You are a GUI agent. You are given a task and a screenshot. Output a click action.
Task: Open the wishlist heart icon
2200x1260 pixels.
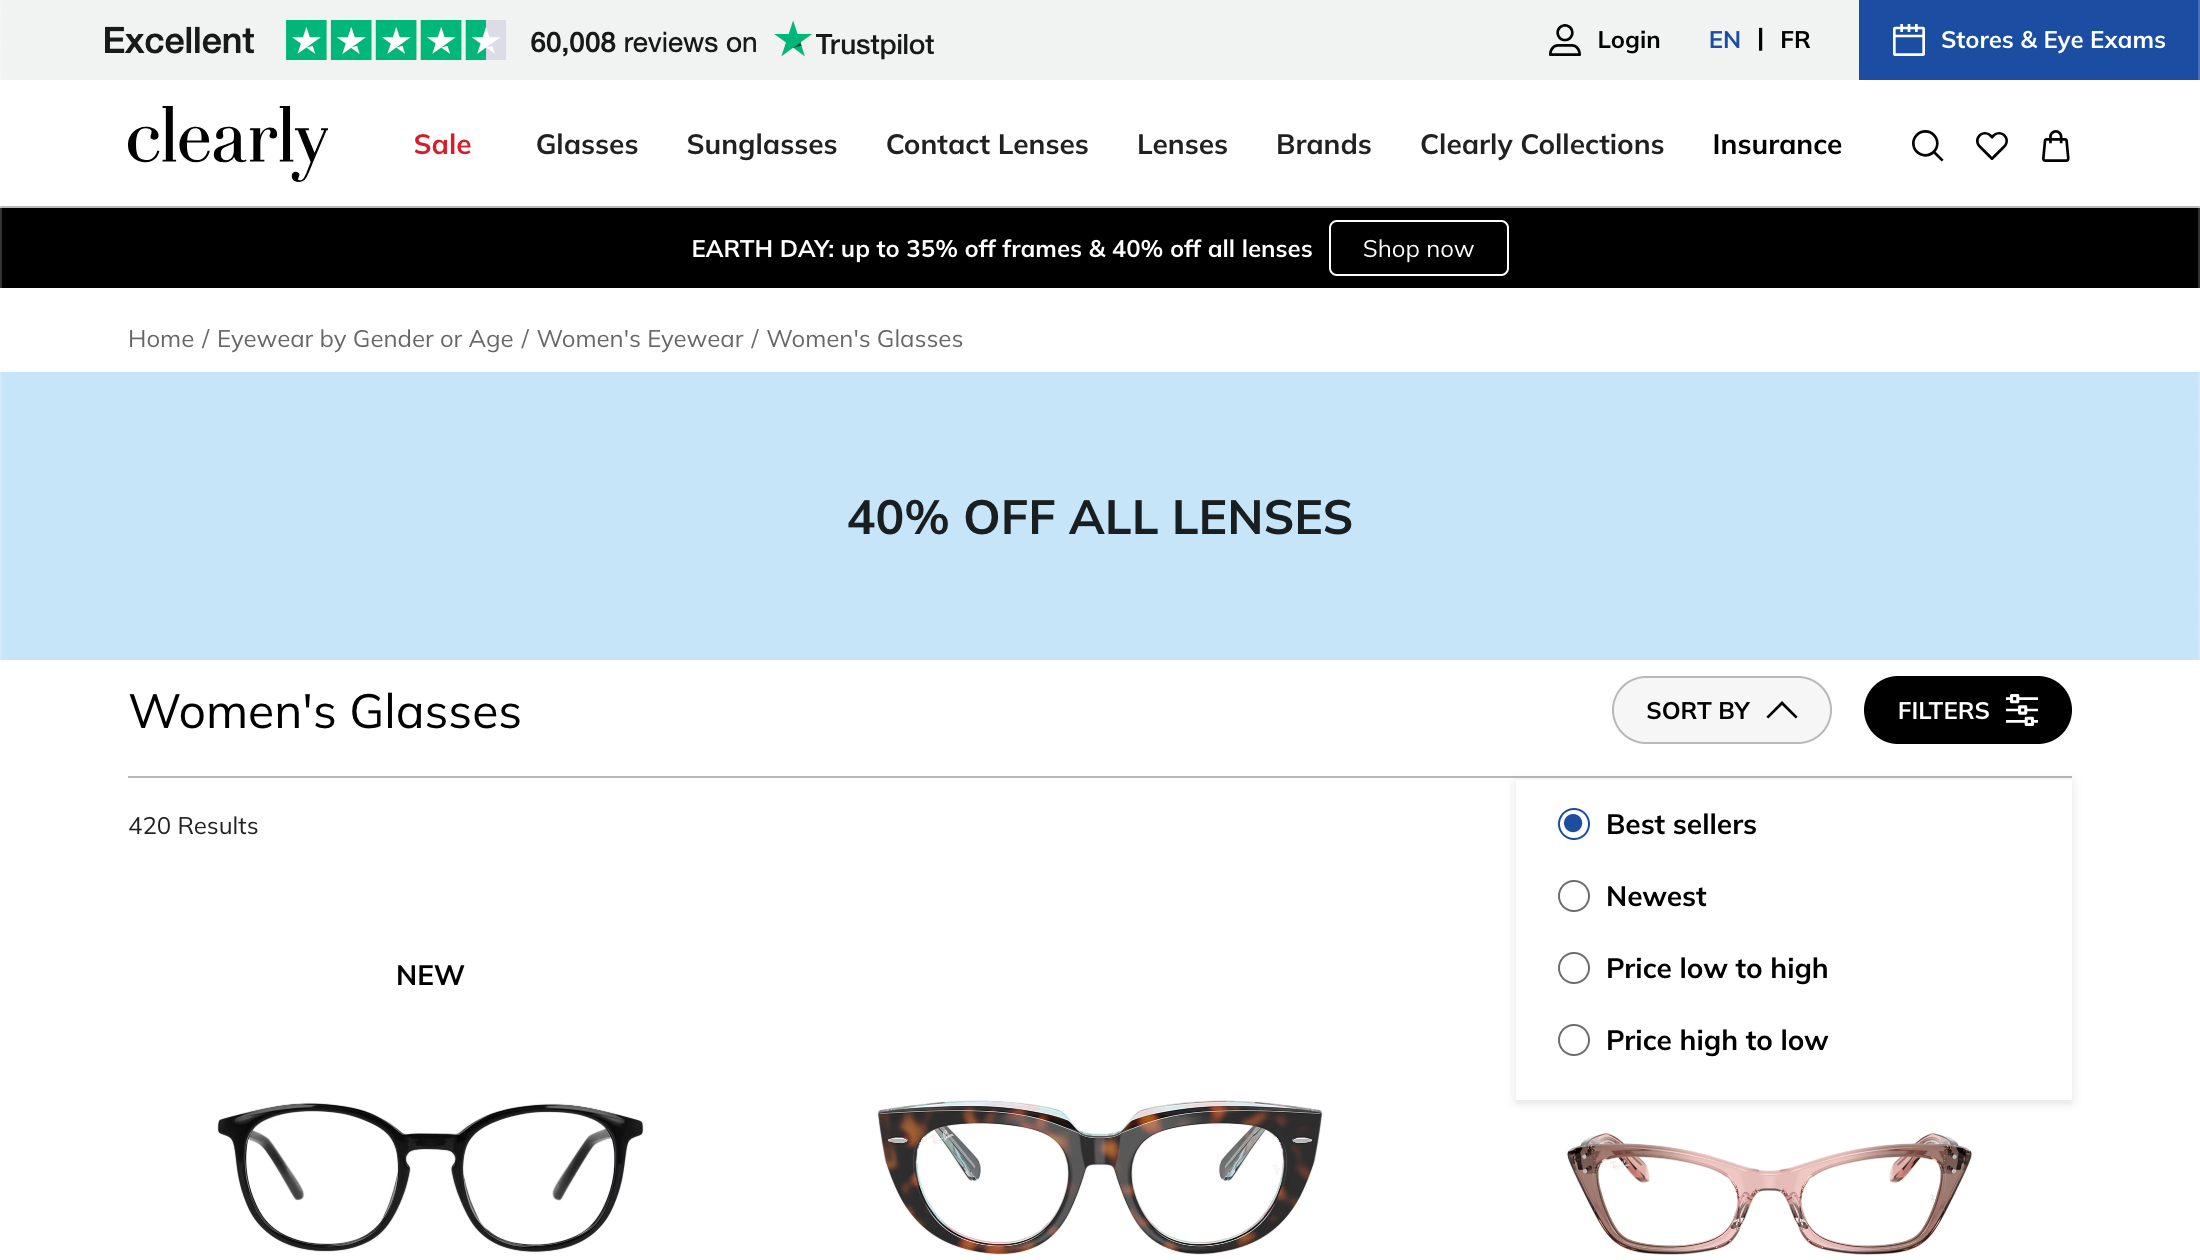pos(1991,146)
